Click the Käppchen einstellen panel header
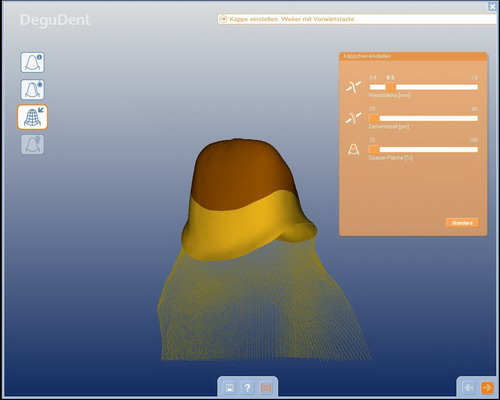Image resolution: width=500 pixels, height=400 pixels. pos(413,56)
